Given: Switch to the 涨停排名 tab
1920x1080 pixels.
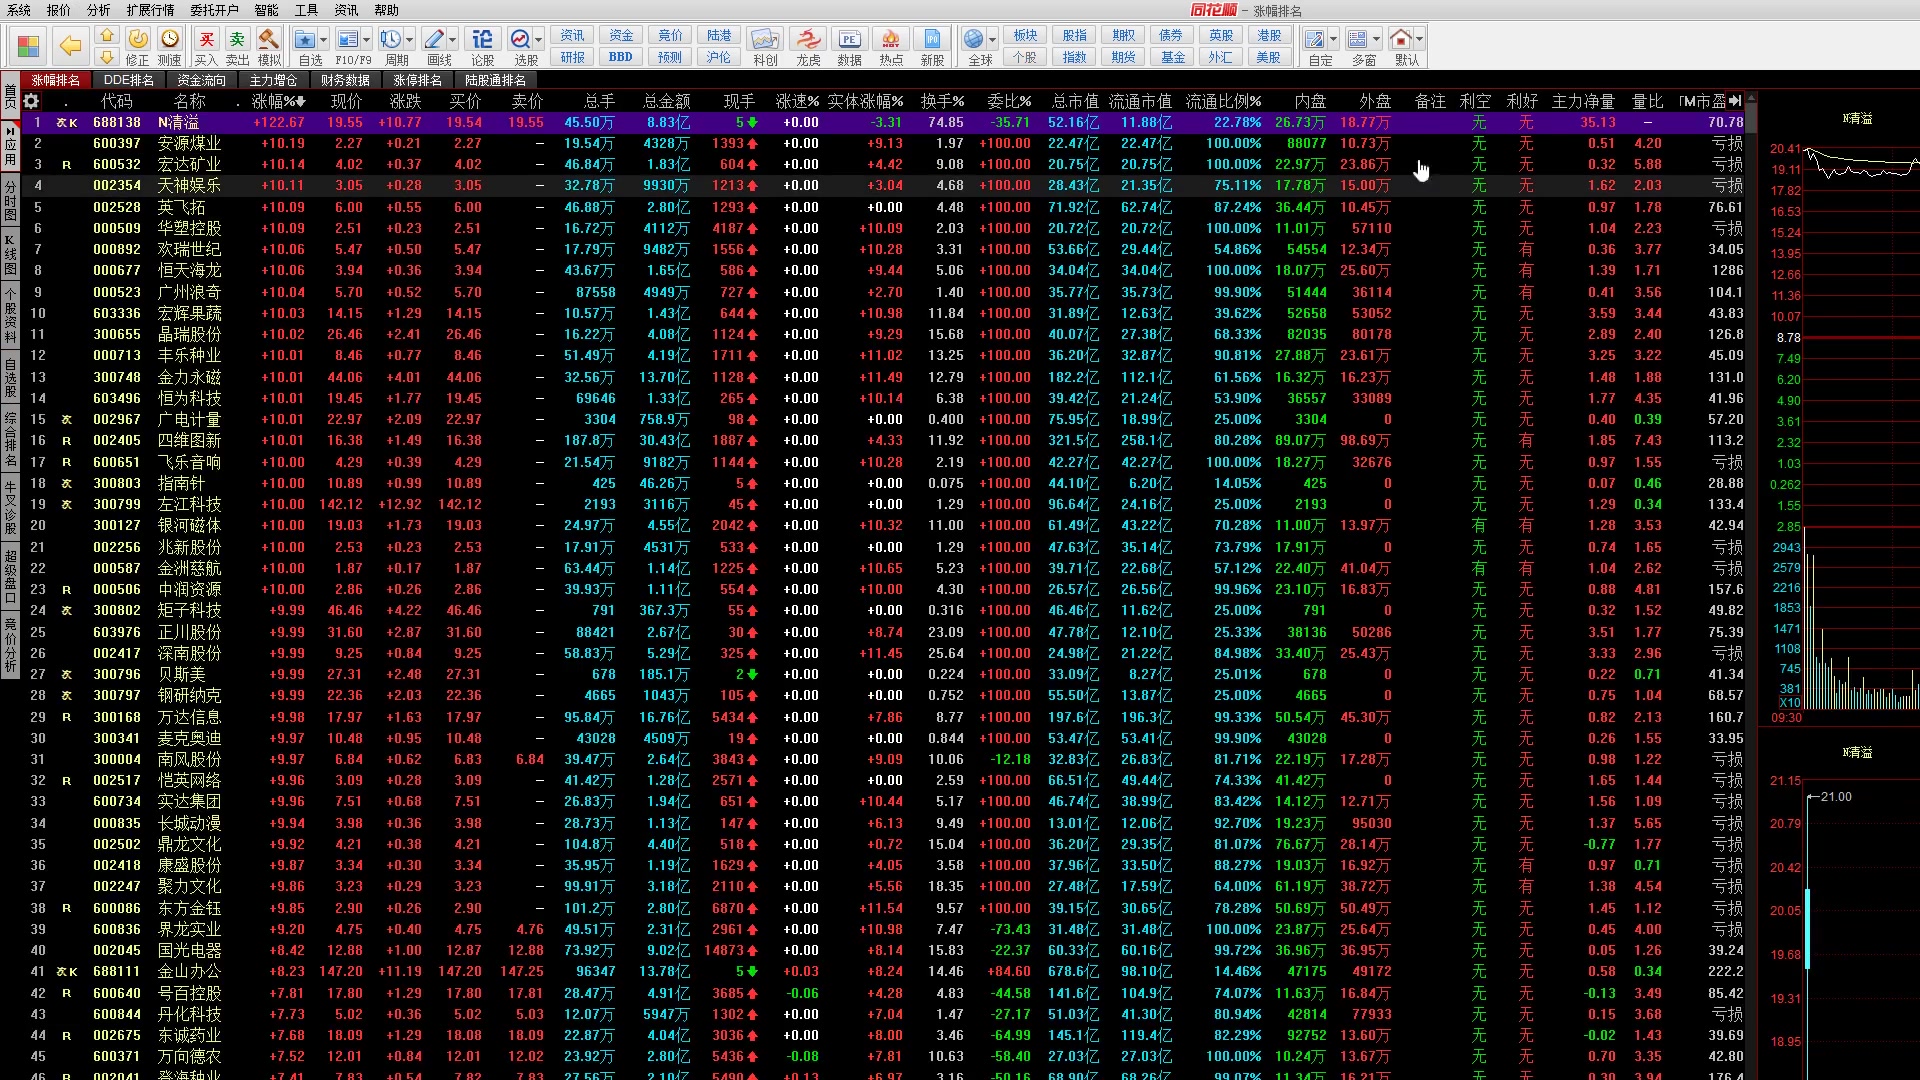Looking at the screenshot, I should point(417,80).
